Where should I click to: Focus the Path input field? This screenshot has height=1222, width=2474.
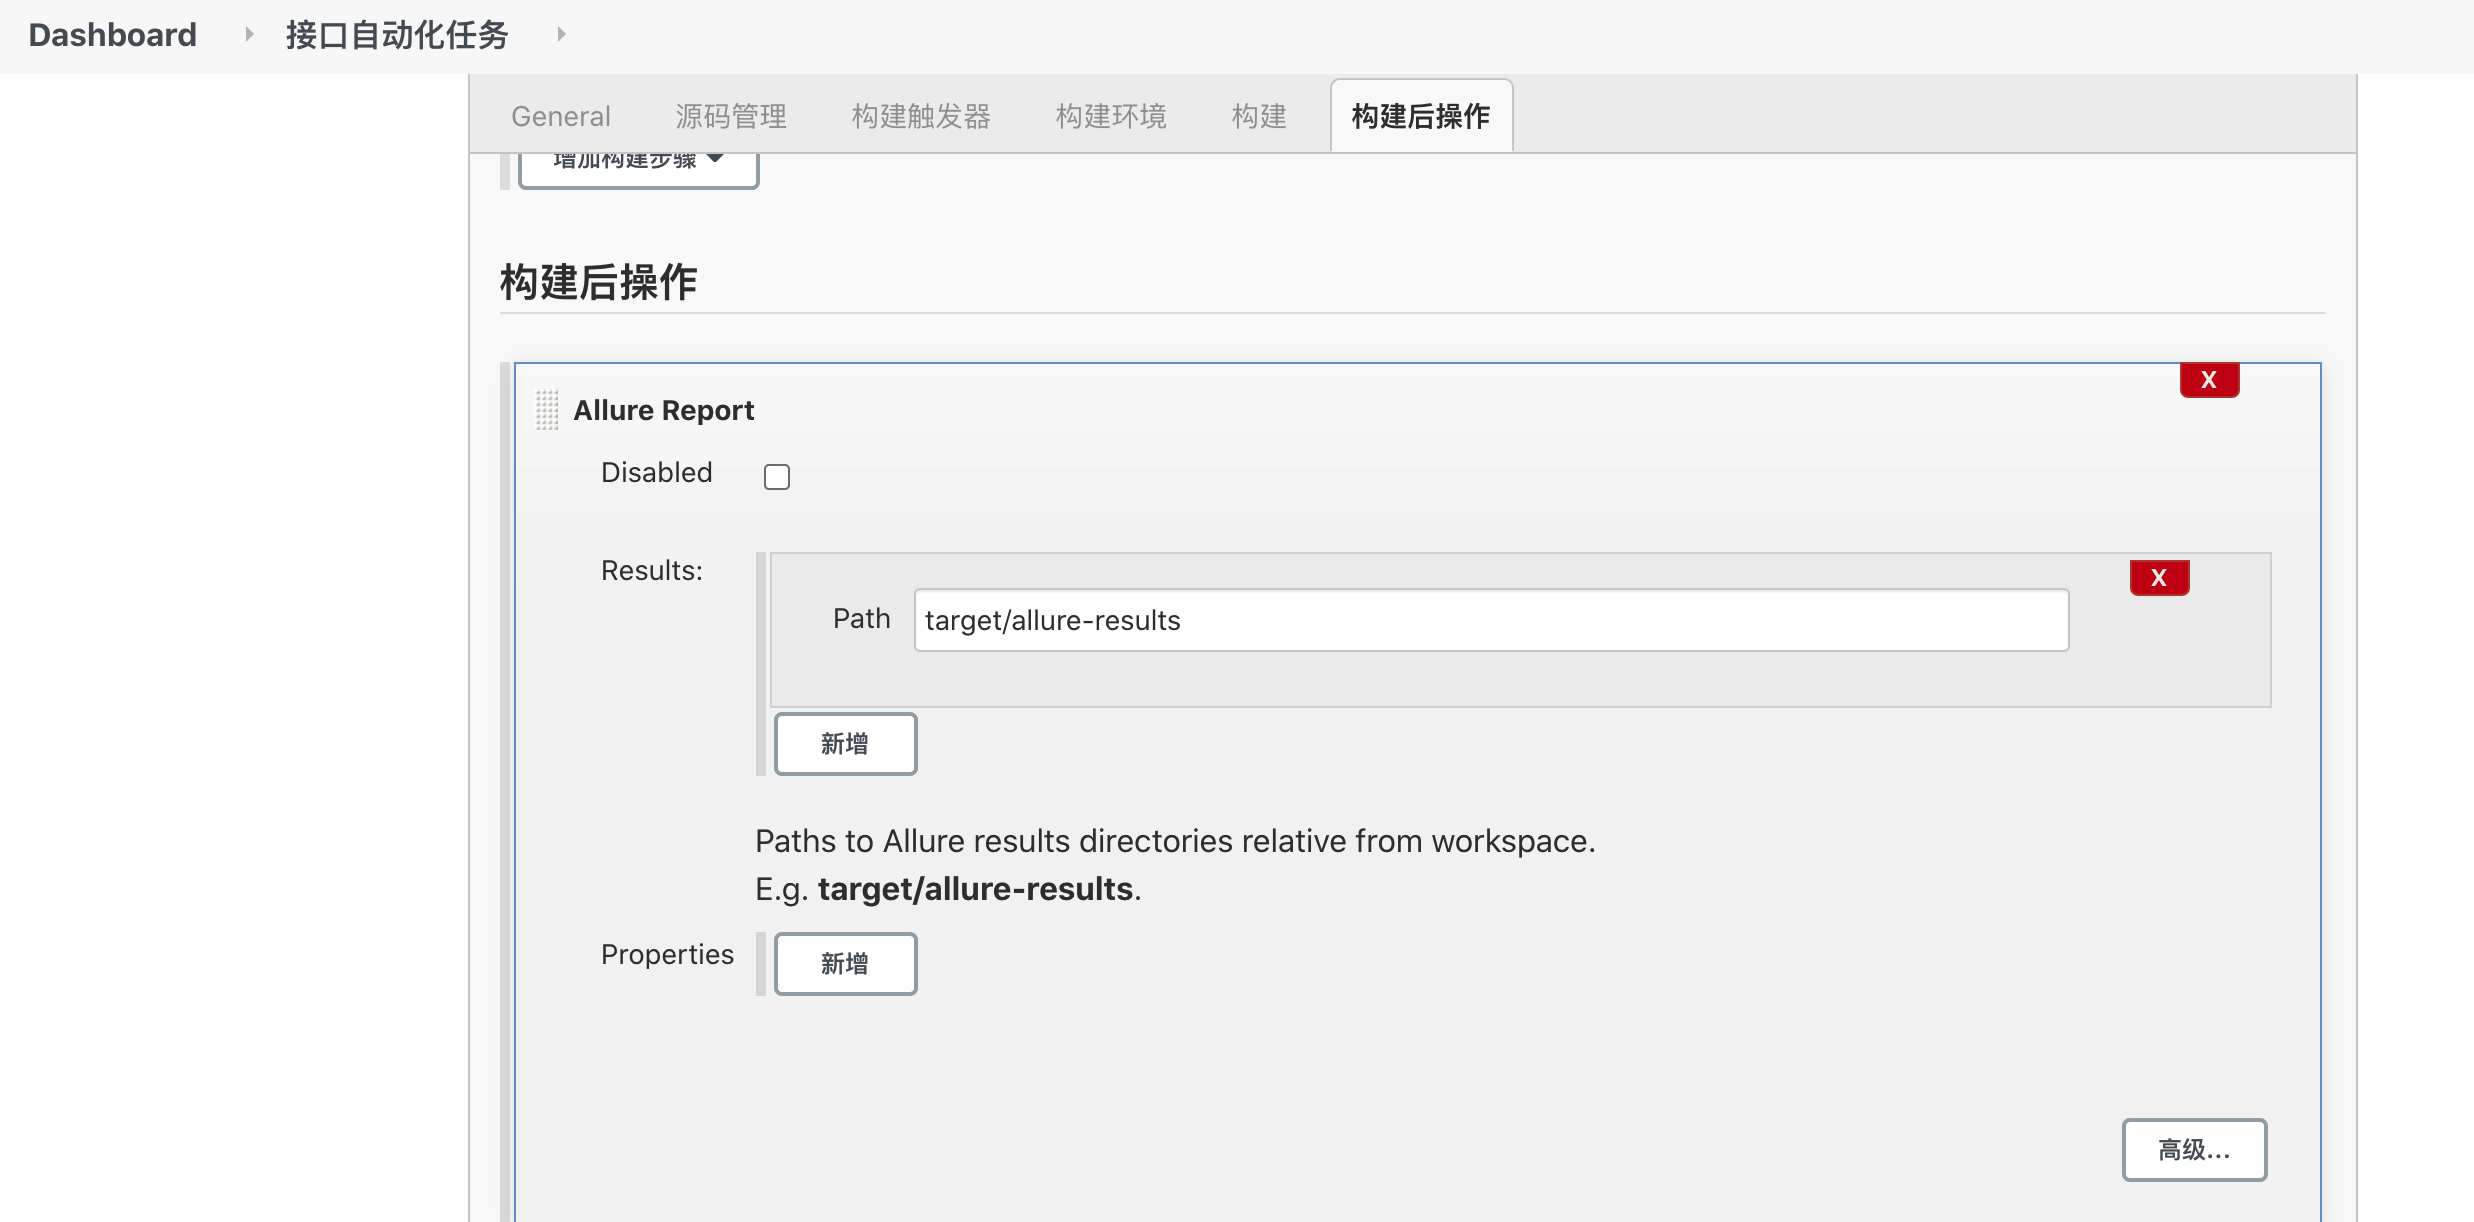pos(1491,620)
